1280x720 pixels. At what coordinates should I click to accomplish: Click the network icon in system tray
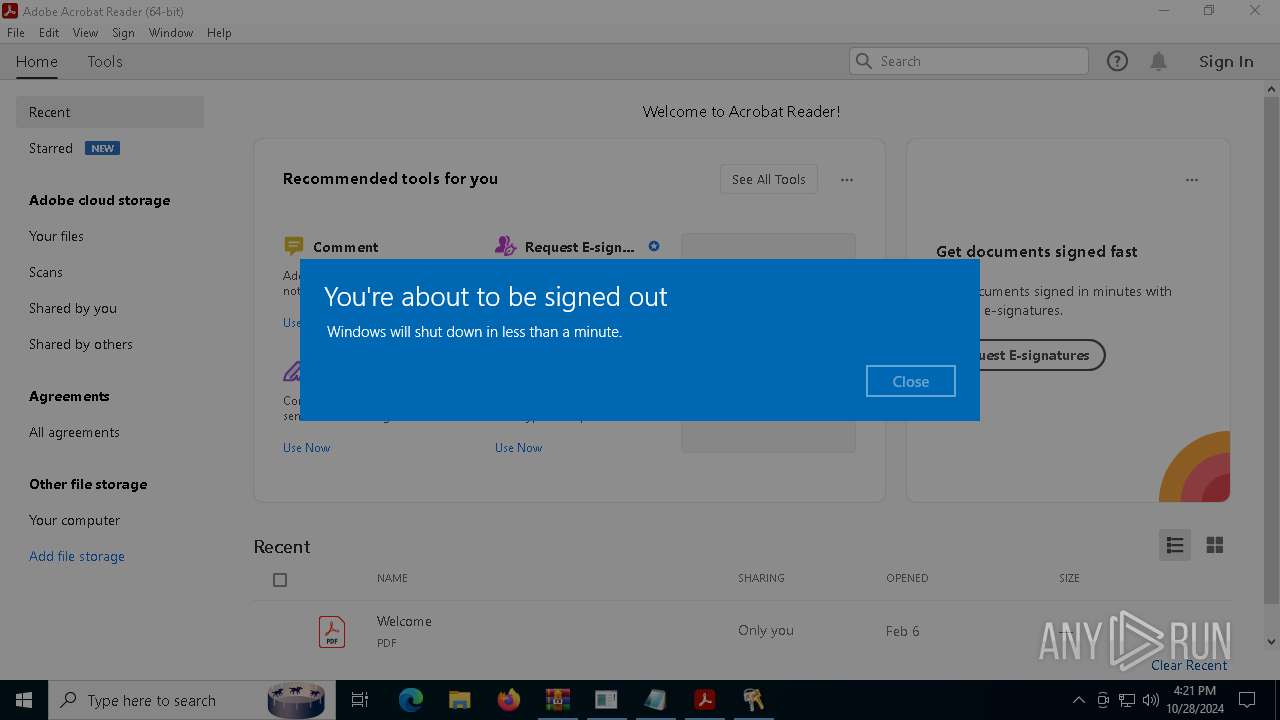pos(1127,700)
